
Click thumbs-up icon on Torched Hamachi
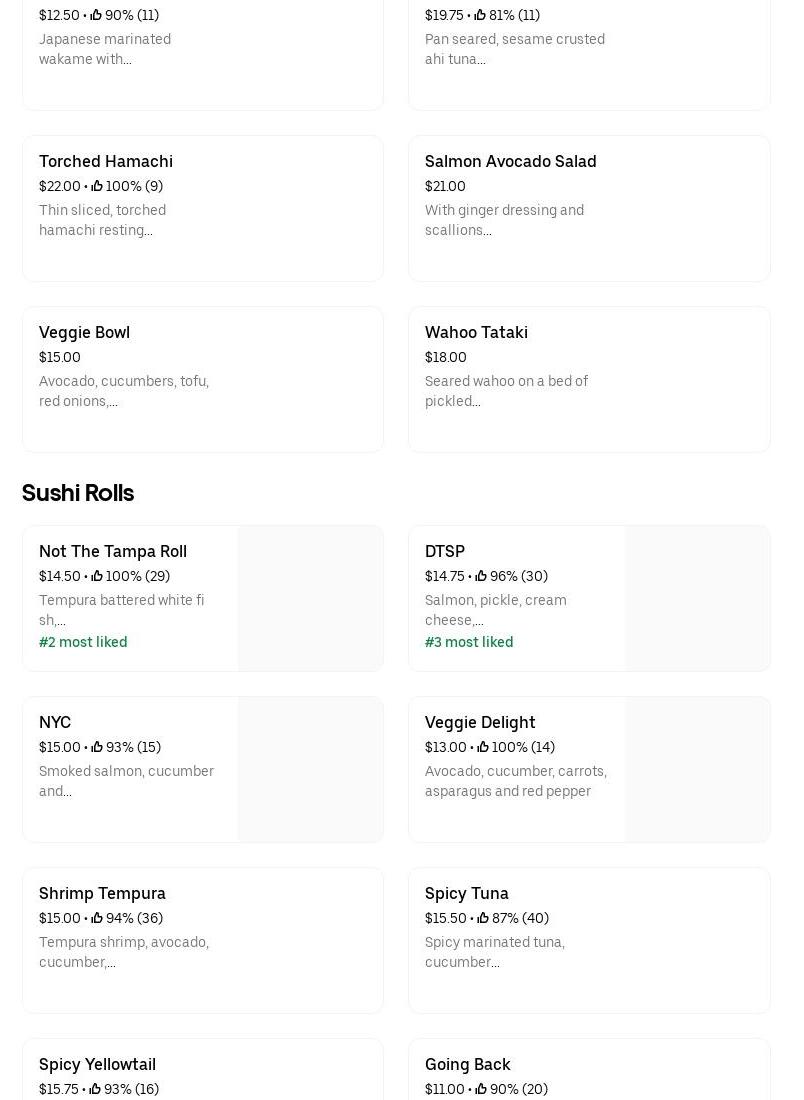coord(97,186)
